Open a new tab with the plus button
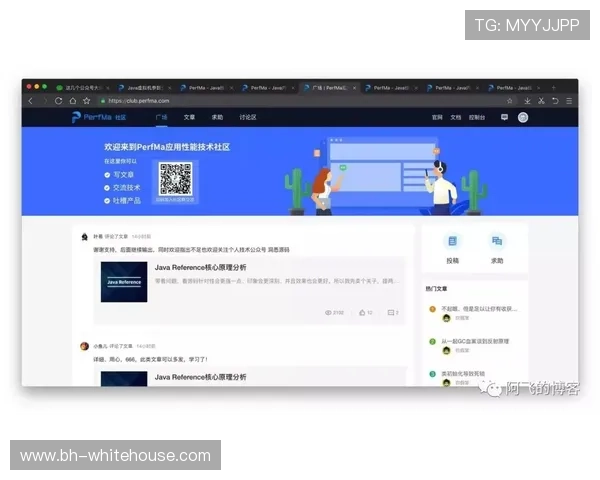600x480 pixels. click(x=553, y=88)
